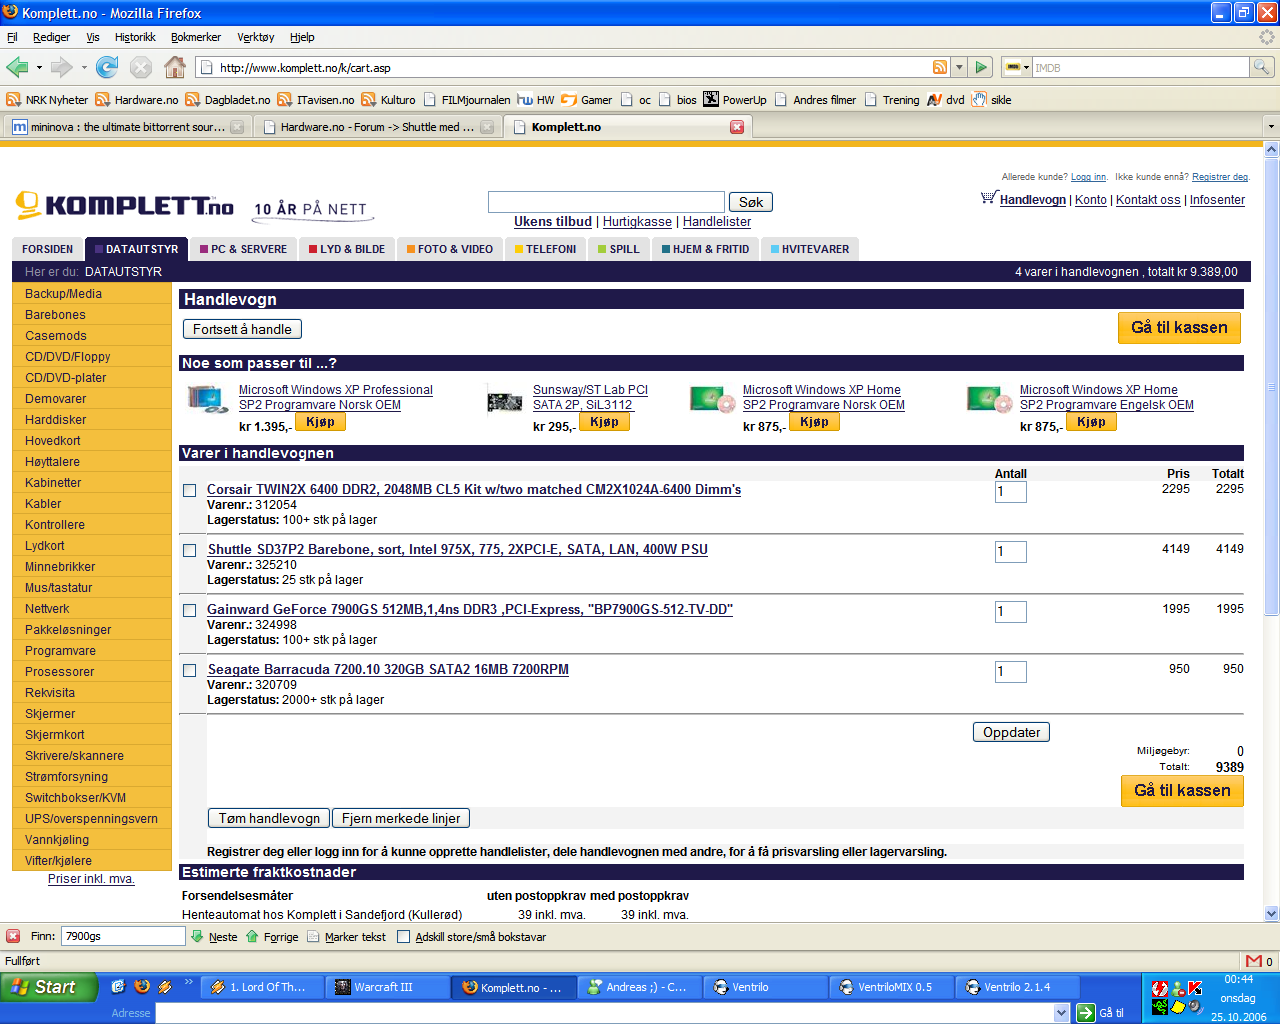Image resolution: width=1280 pixels, height=1024 pixels.
Task: Switch to the mininova bittorrent tab
Action: [x=127, y=127]
